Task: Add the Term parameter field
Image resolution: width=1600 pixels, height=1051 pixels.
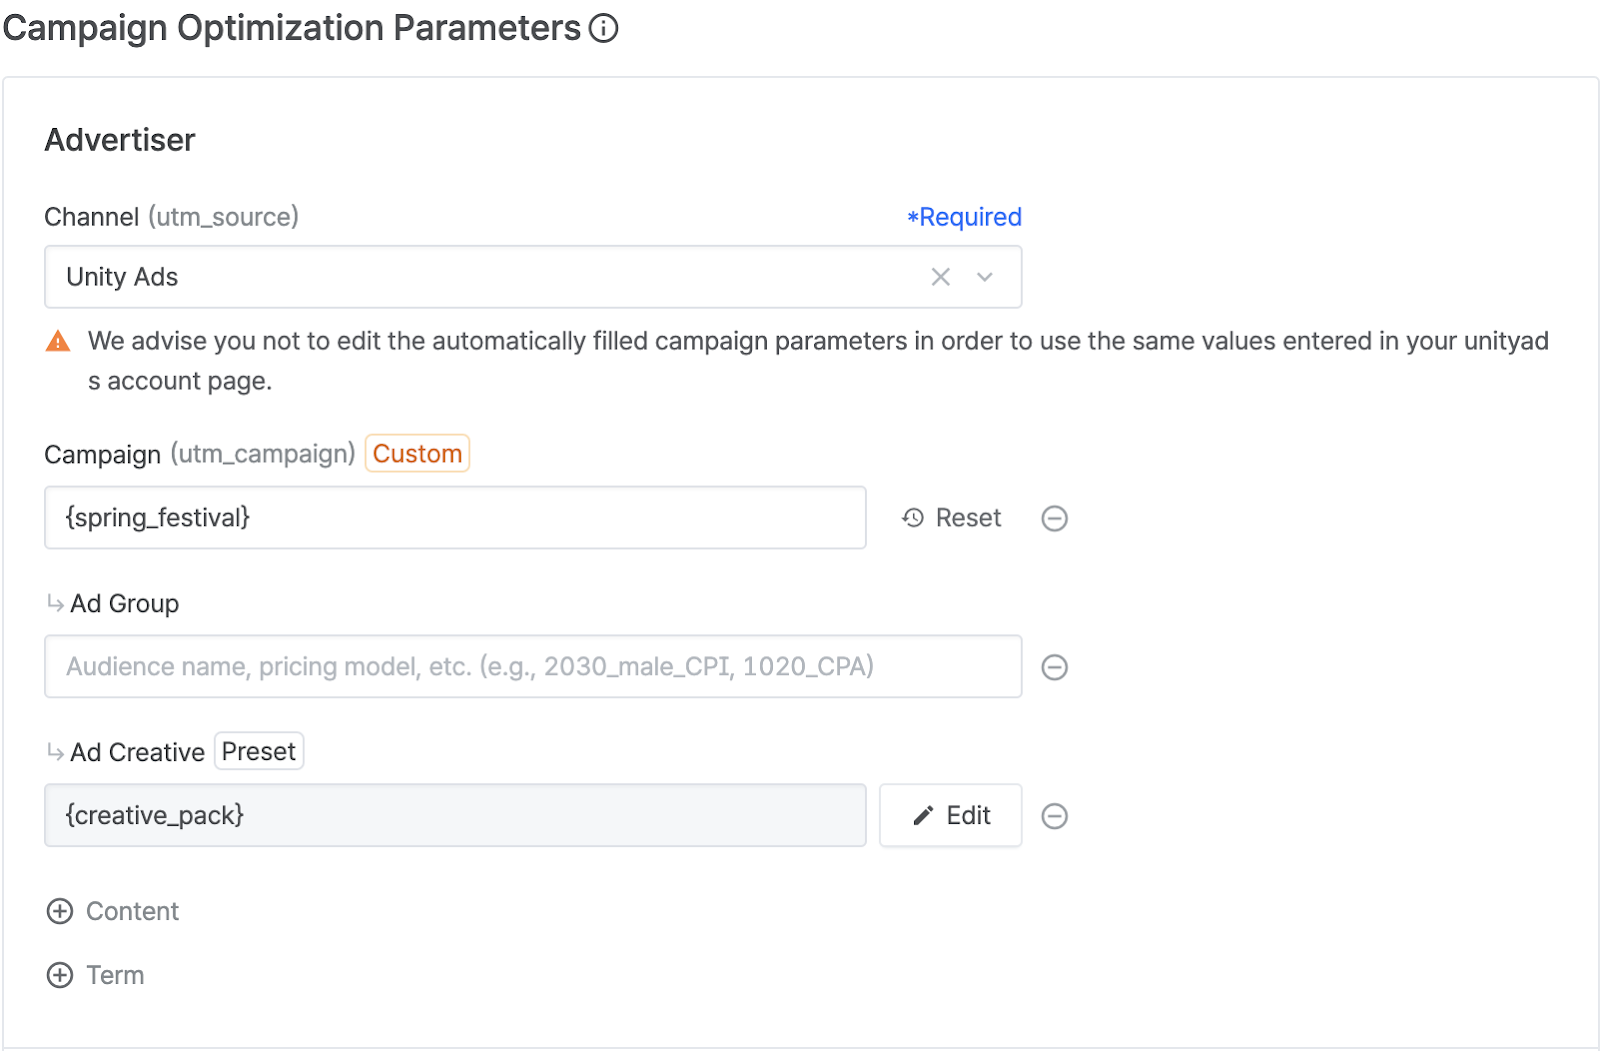Action: pos(60,975)
